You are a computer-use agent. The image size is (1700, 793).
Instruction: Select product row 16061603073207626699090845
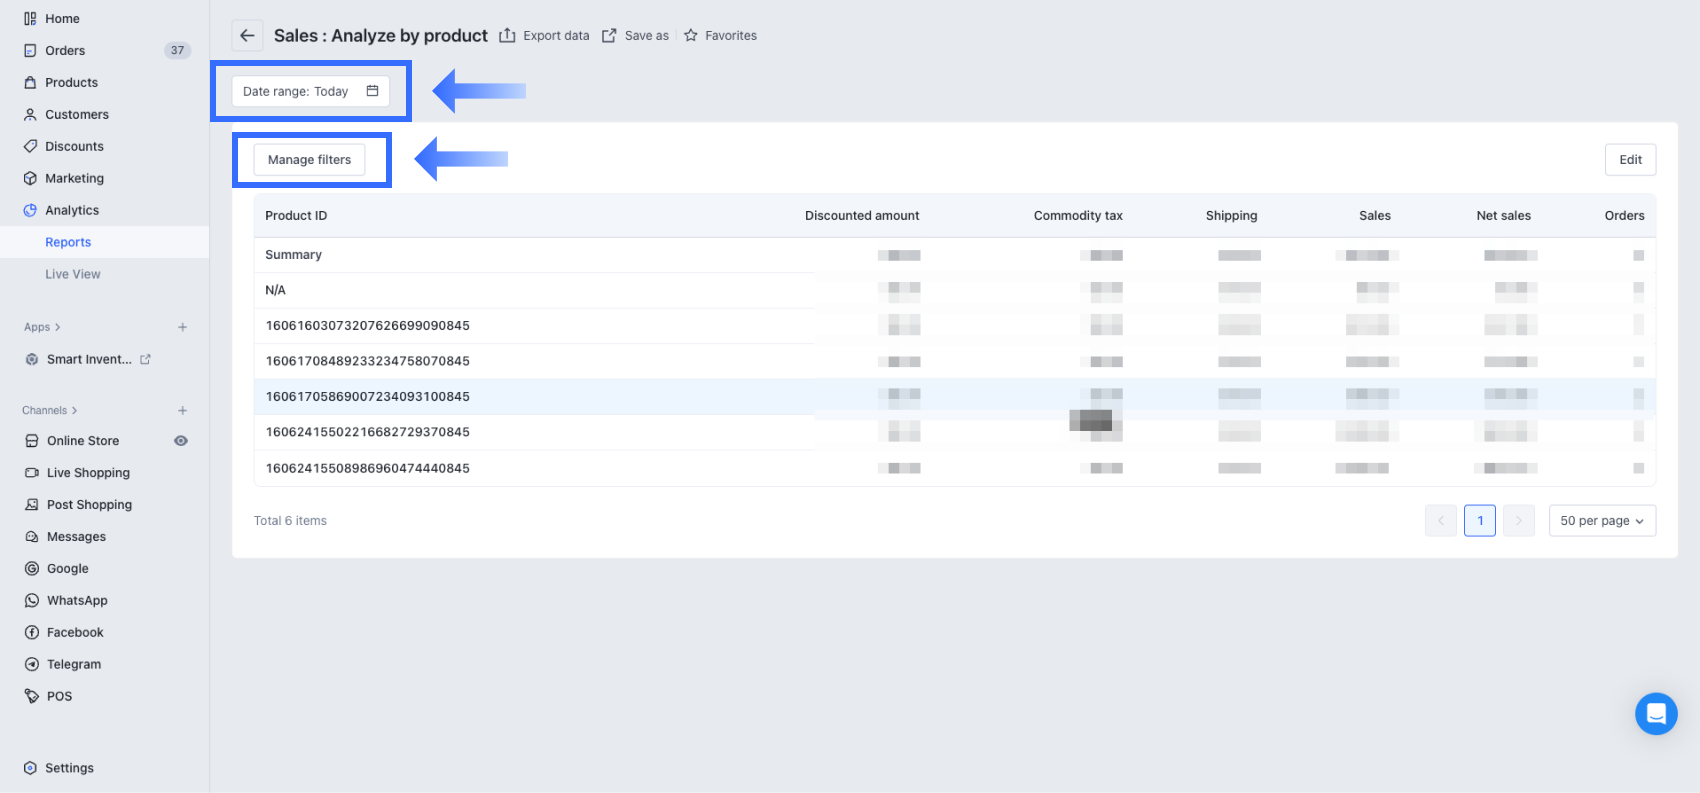(x=955, y=325)
